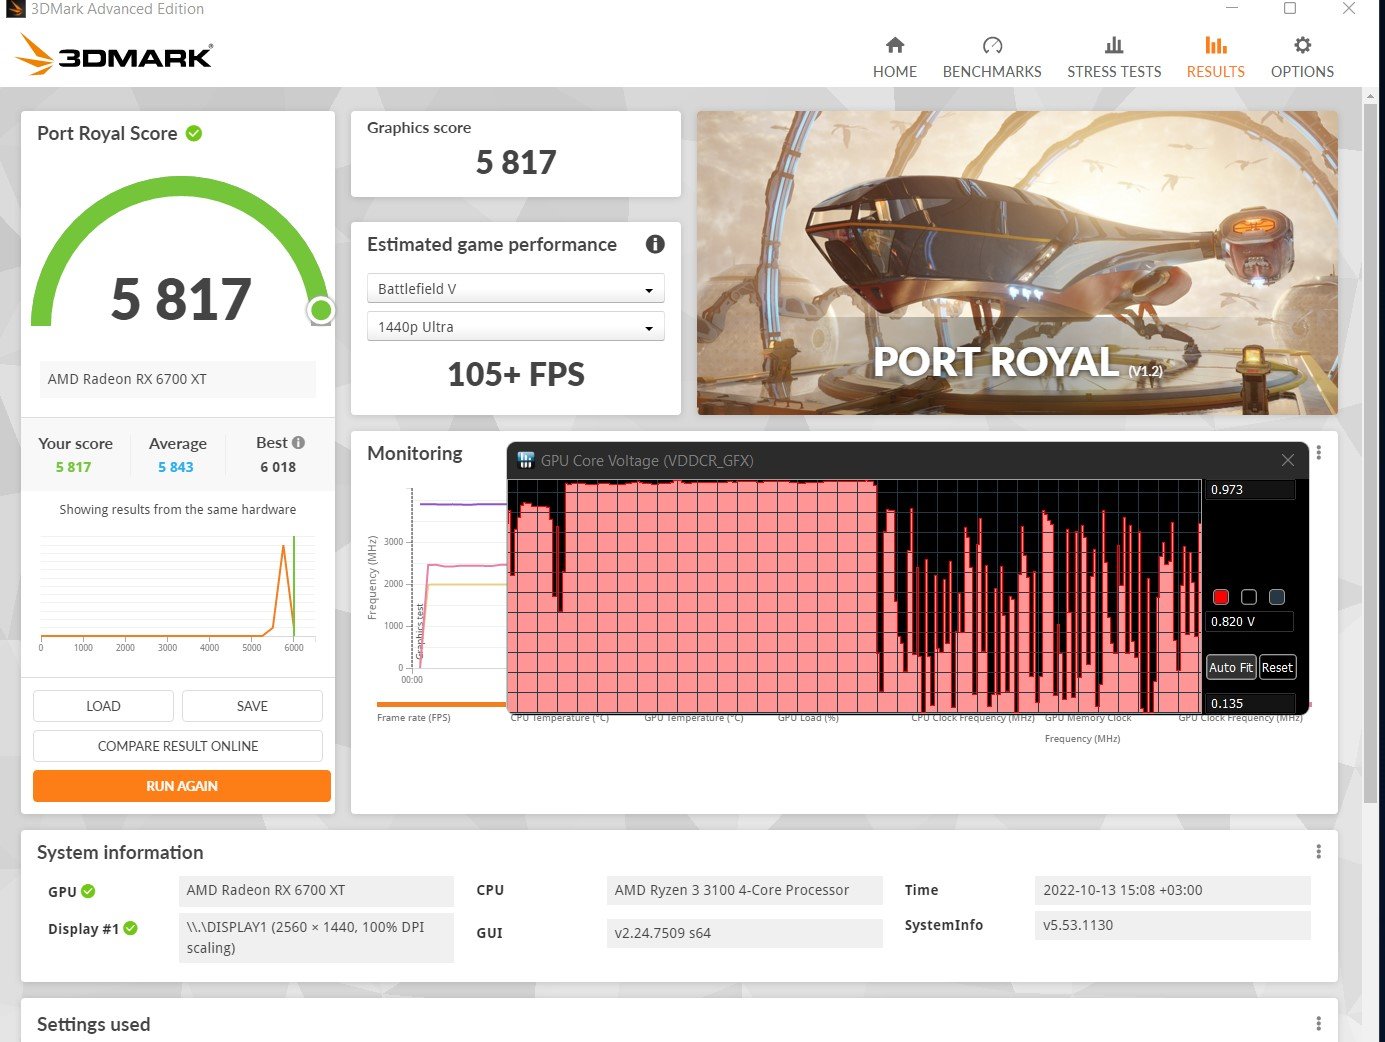Viewport: 1385px width, 1042px height.
Task: Click Your score value 5 817
Action: click(x=73, y=467)
